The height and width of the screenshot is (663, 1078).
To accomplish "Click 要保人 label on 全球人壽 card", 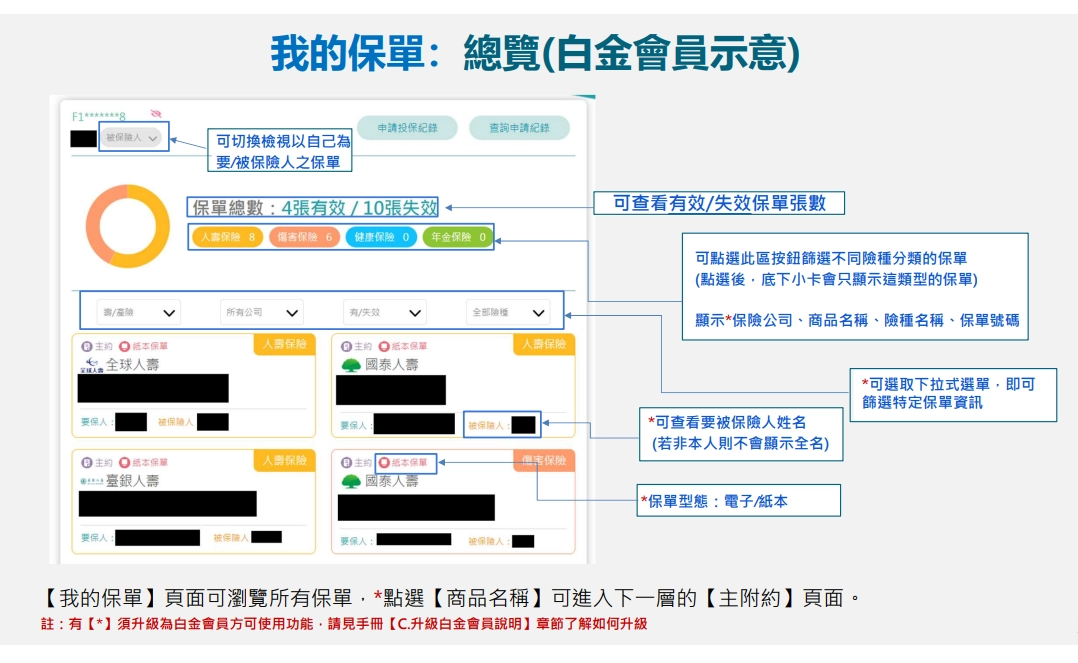I will pos(96,422).
